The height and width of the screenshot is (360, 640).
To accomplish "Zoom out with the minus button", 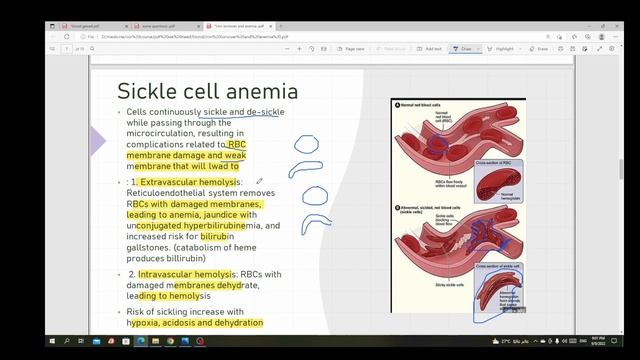I will pos(287,49).
